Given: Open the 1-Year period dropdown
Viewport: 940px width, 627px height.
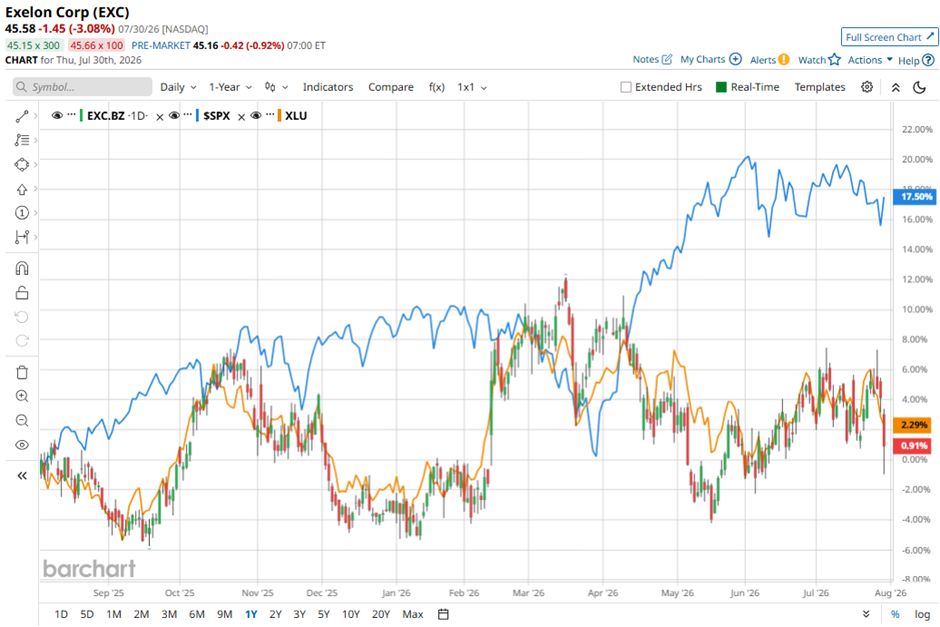Looking at the screenshot, I should pyautogui.click(x=230, y=87).
